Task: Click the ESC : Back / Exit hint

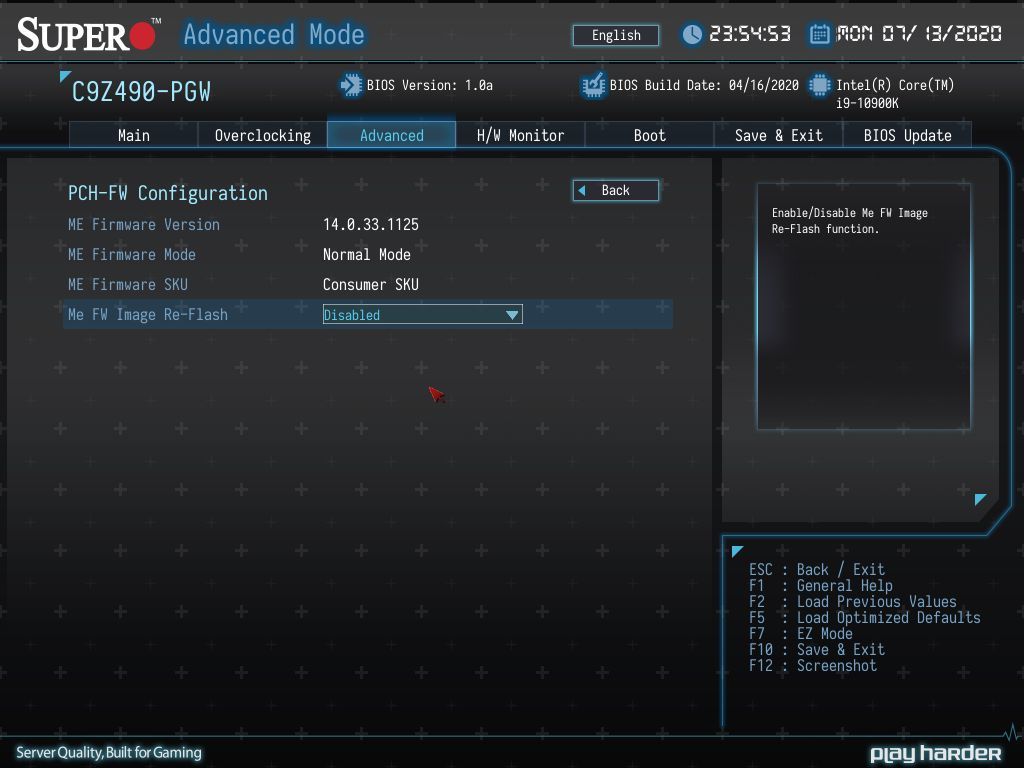Action: (817, 569)
